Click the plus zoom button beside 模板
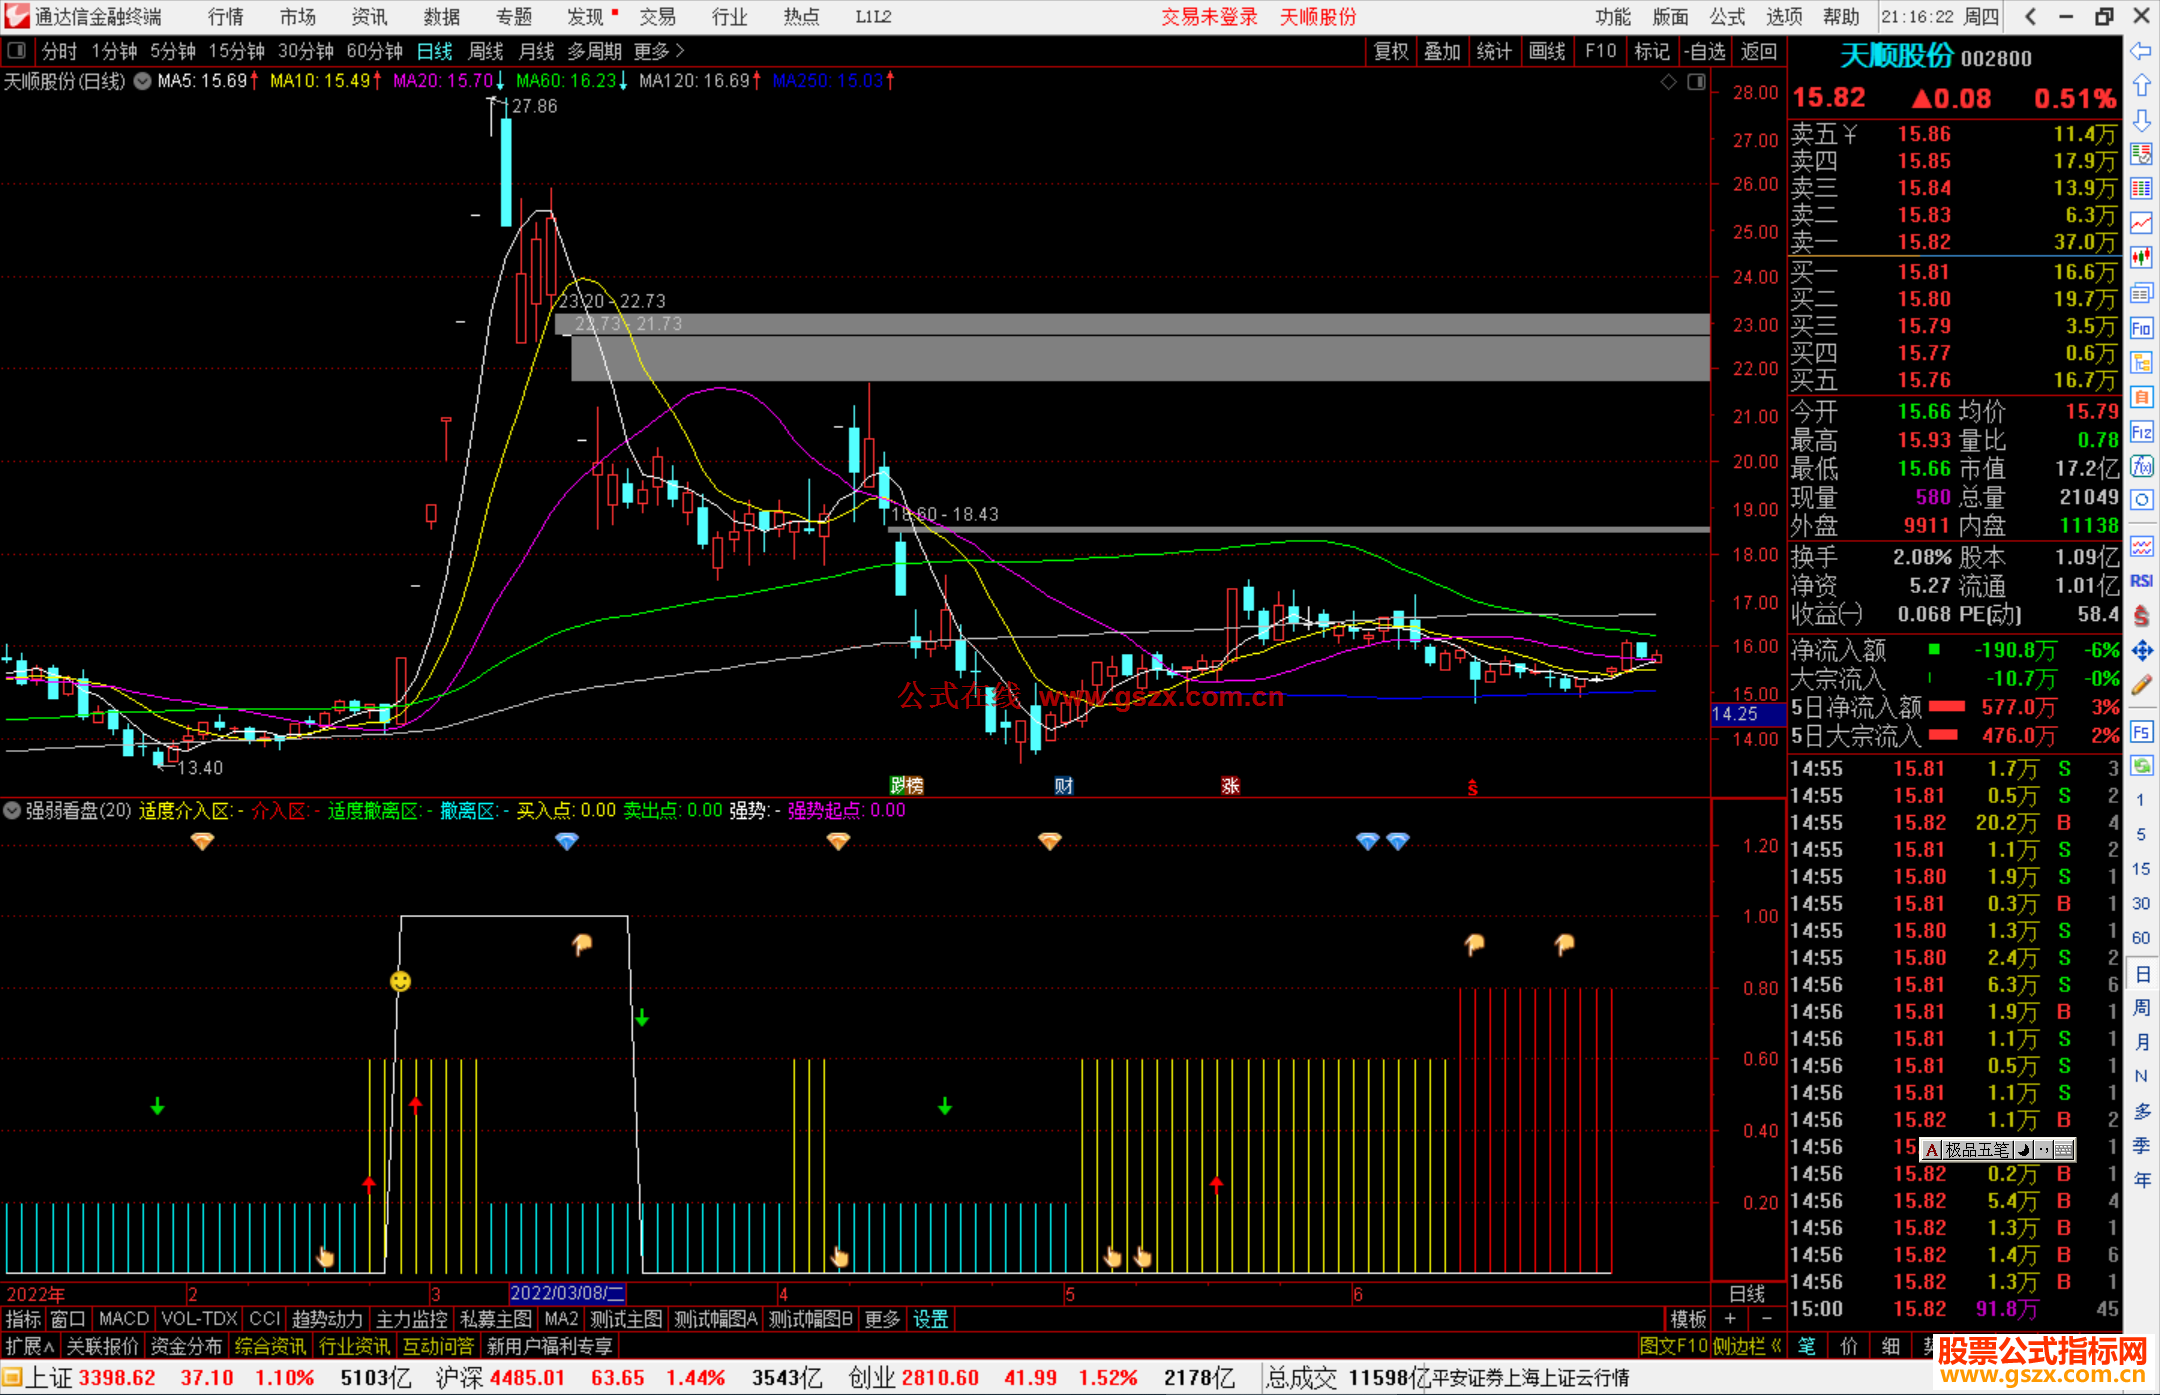 1730,1319
